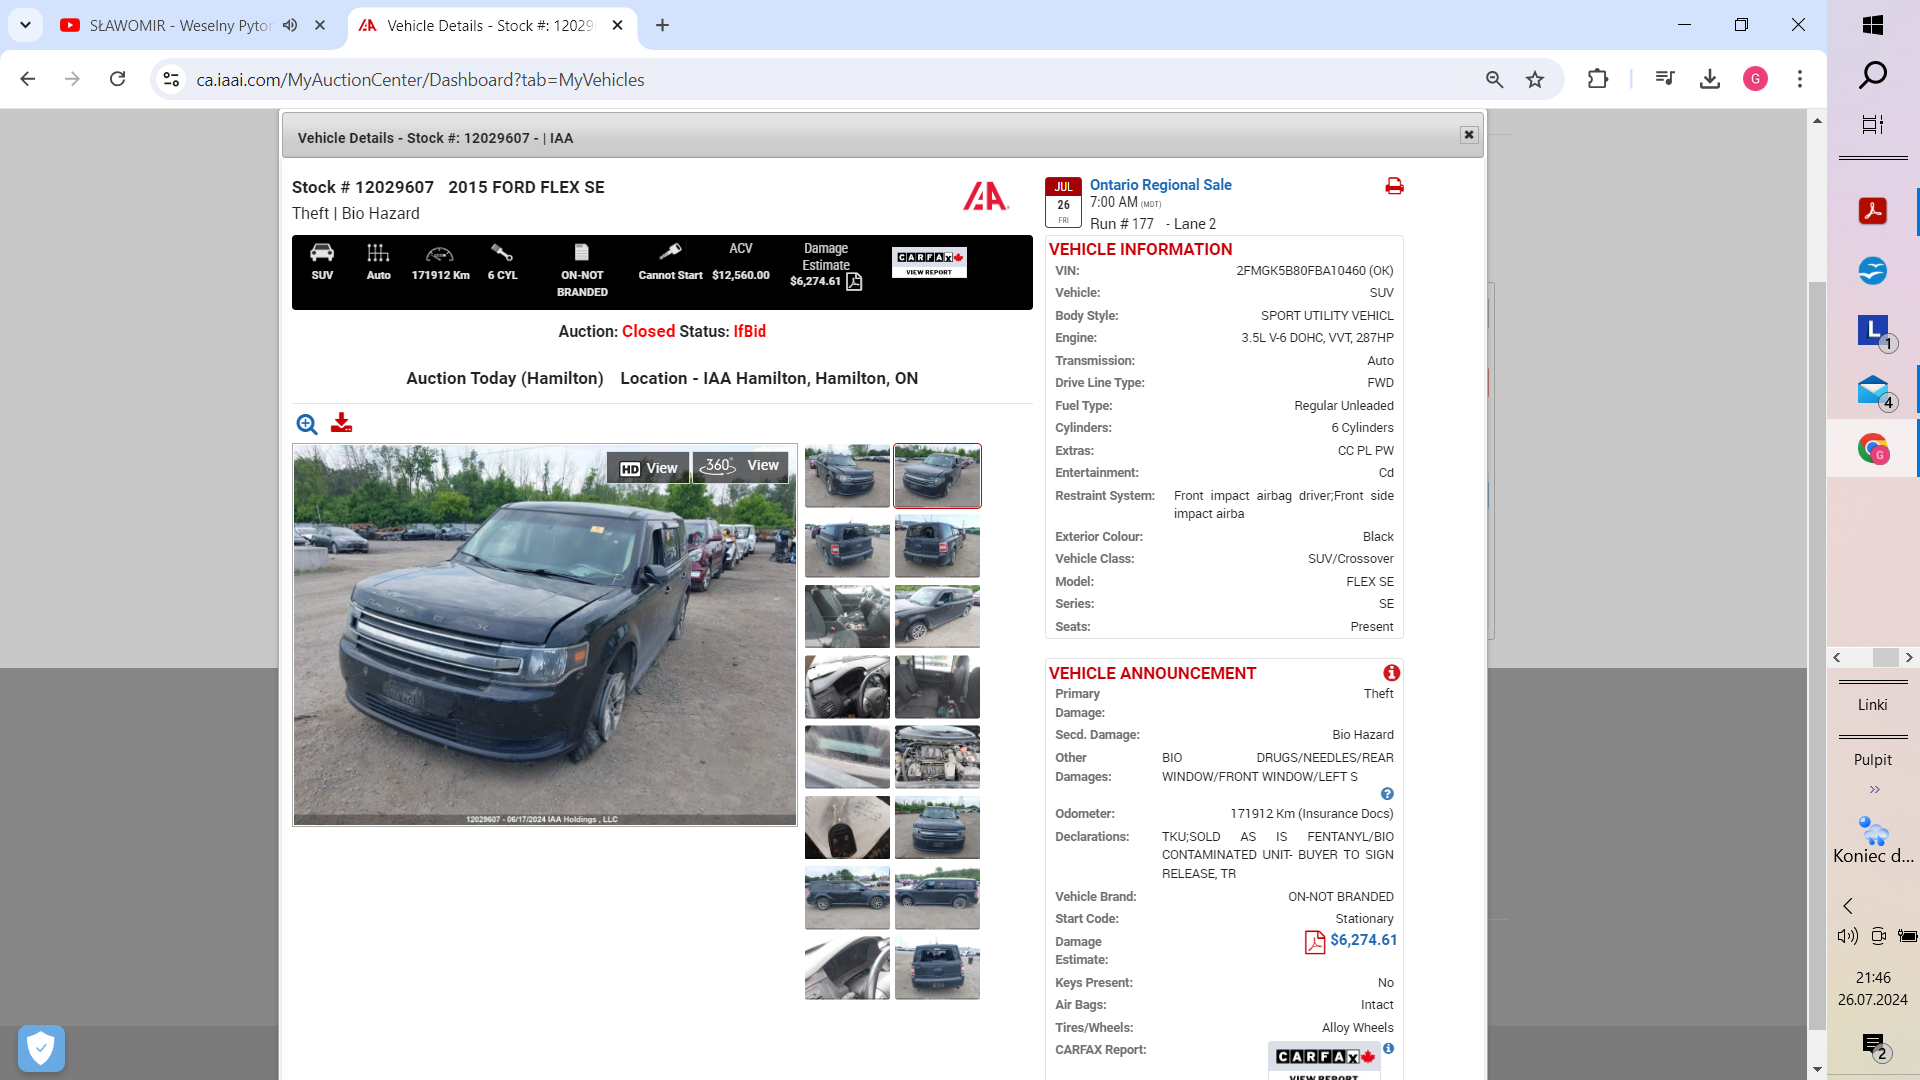The height and width of the screenshot is (1080, 1920).
Task: Show hidden system tray icons
Action: [1848, 906]
